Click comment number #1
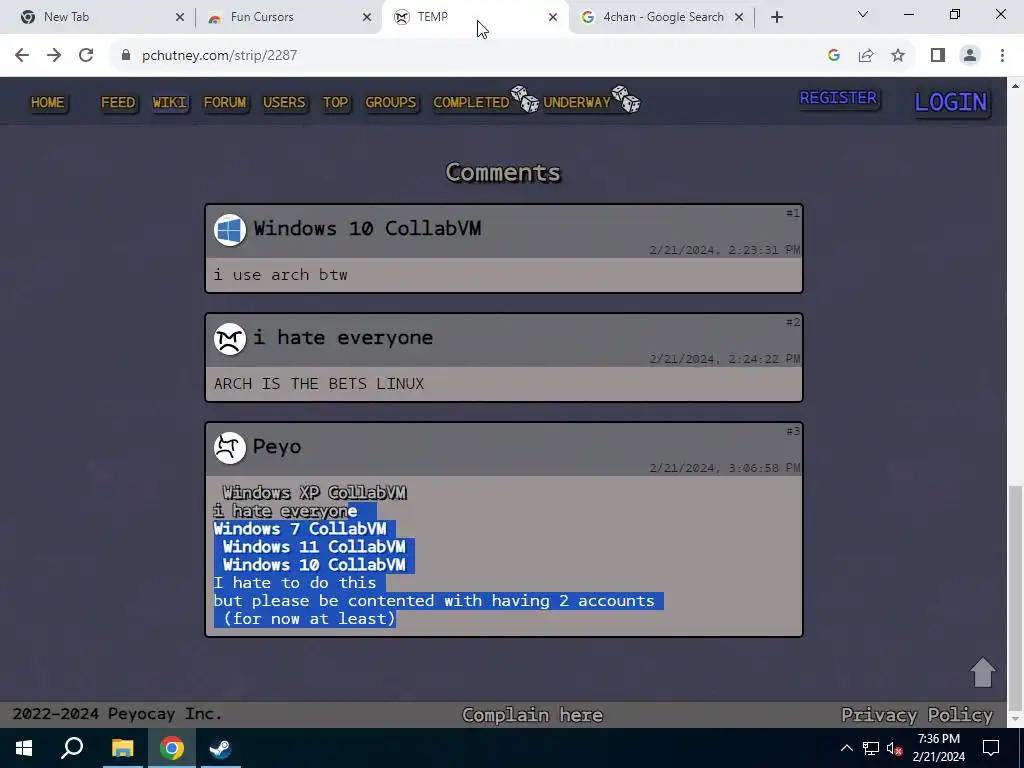 793,213
